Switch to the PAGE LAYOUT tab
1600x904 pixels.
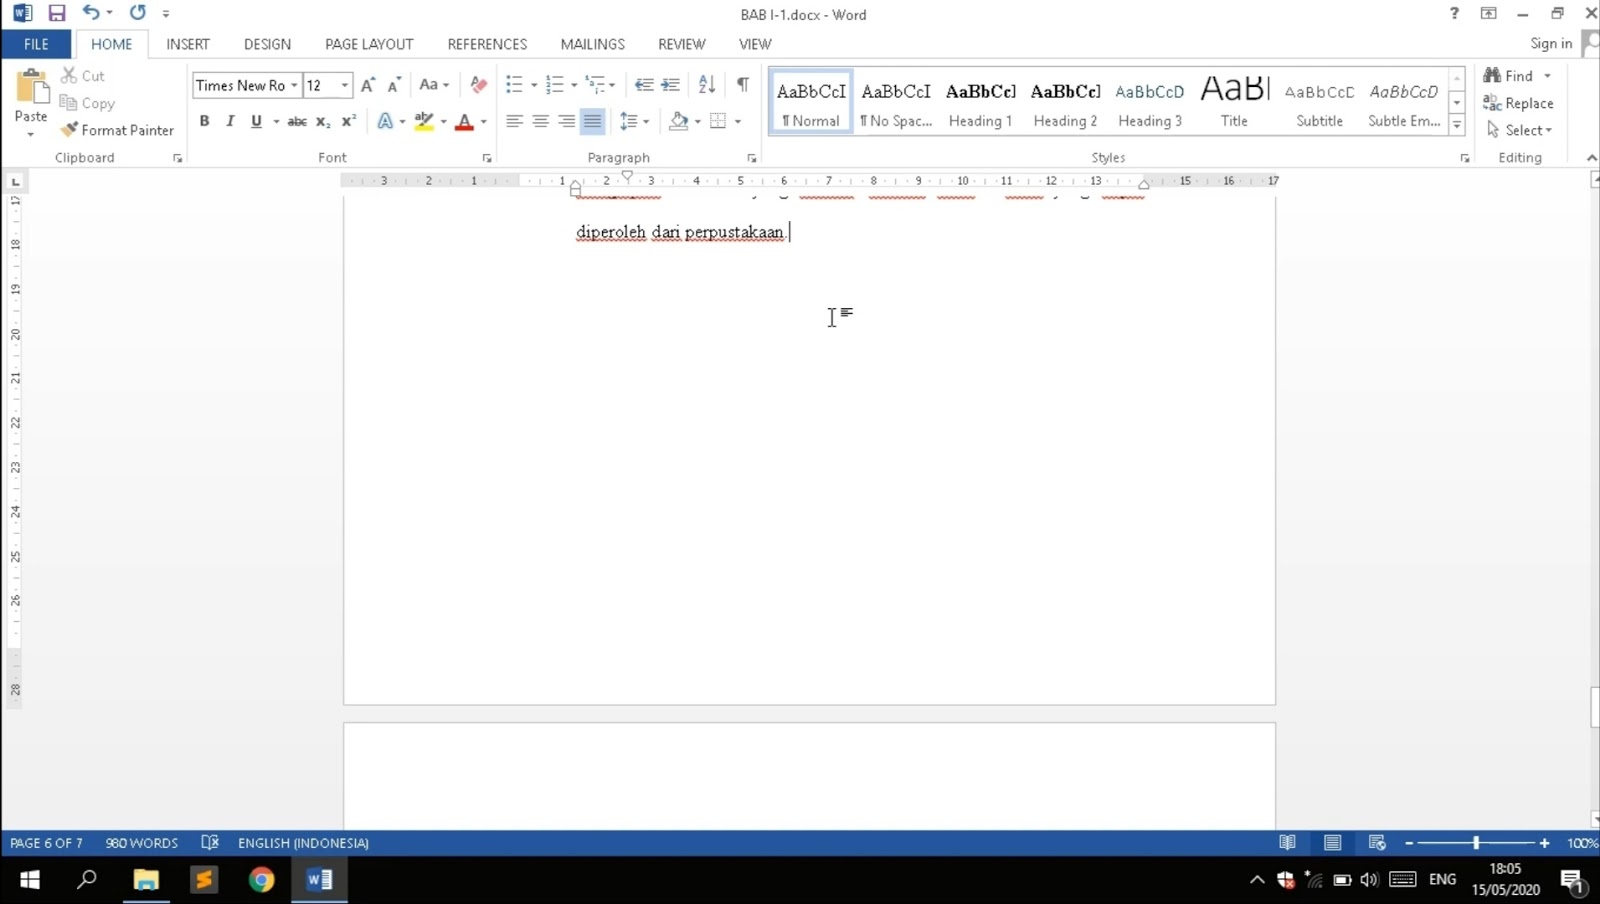coord(369,44)
